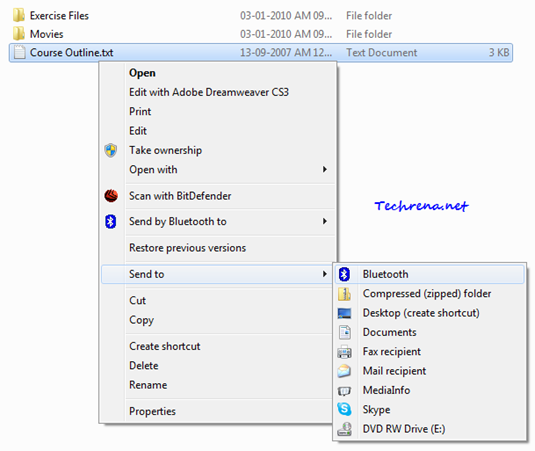Click the DVD RW Drive disc icon
Image resolution: width=535 pixels, height=451 pixels.
pos(344,429)
